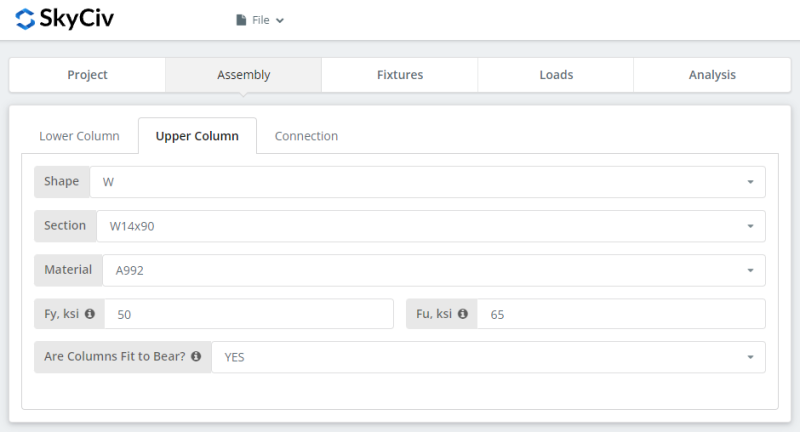Expand the Material A992 dropdown
The width and height of the screenshot is (800, 432).
433,270
